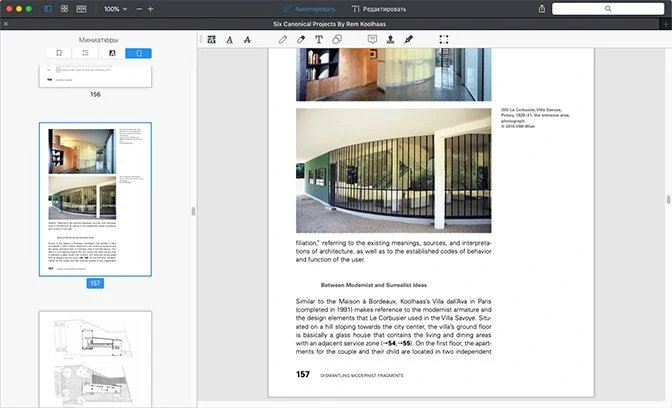Image resolution: width=672 pixels, height=408 pixels.
Task: Select the text box tool
Action: 319,40
